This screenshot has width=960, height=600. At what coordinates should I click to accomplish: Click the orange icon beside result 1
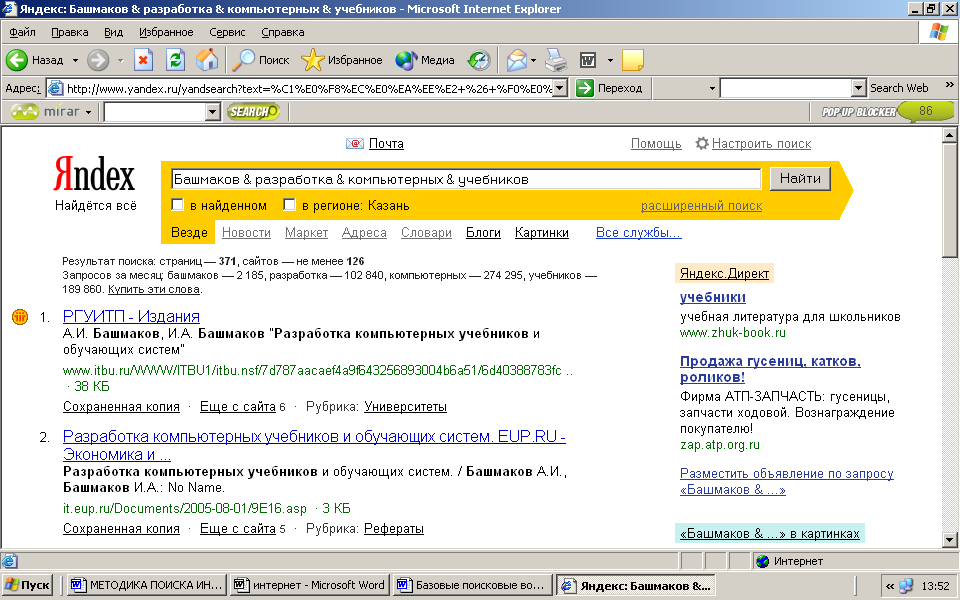tap(20, 317)
